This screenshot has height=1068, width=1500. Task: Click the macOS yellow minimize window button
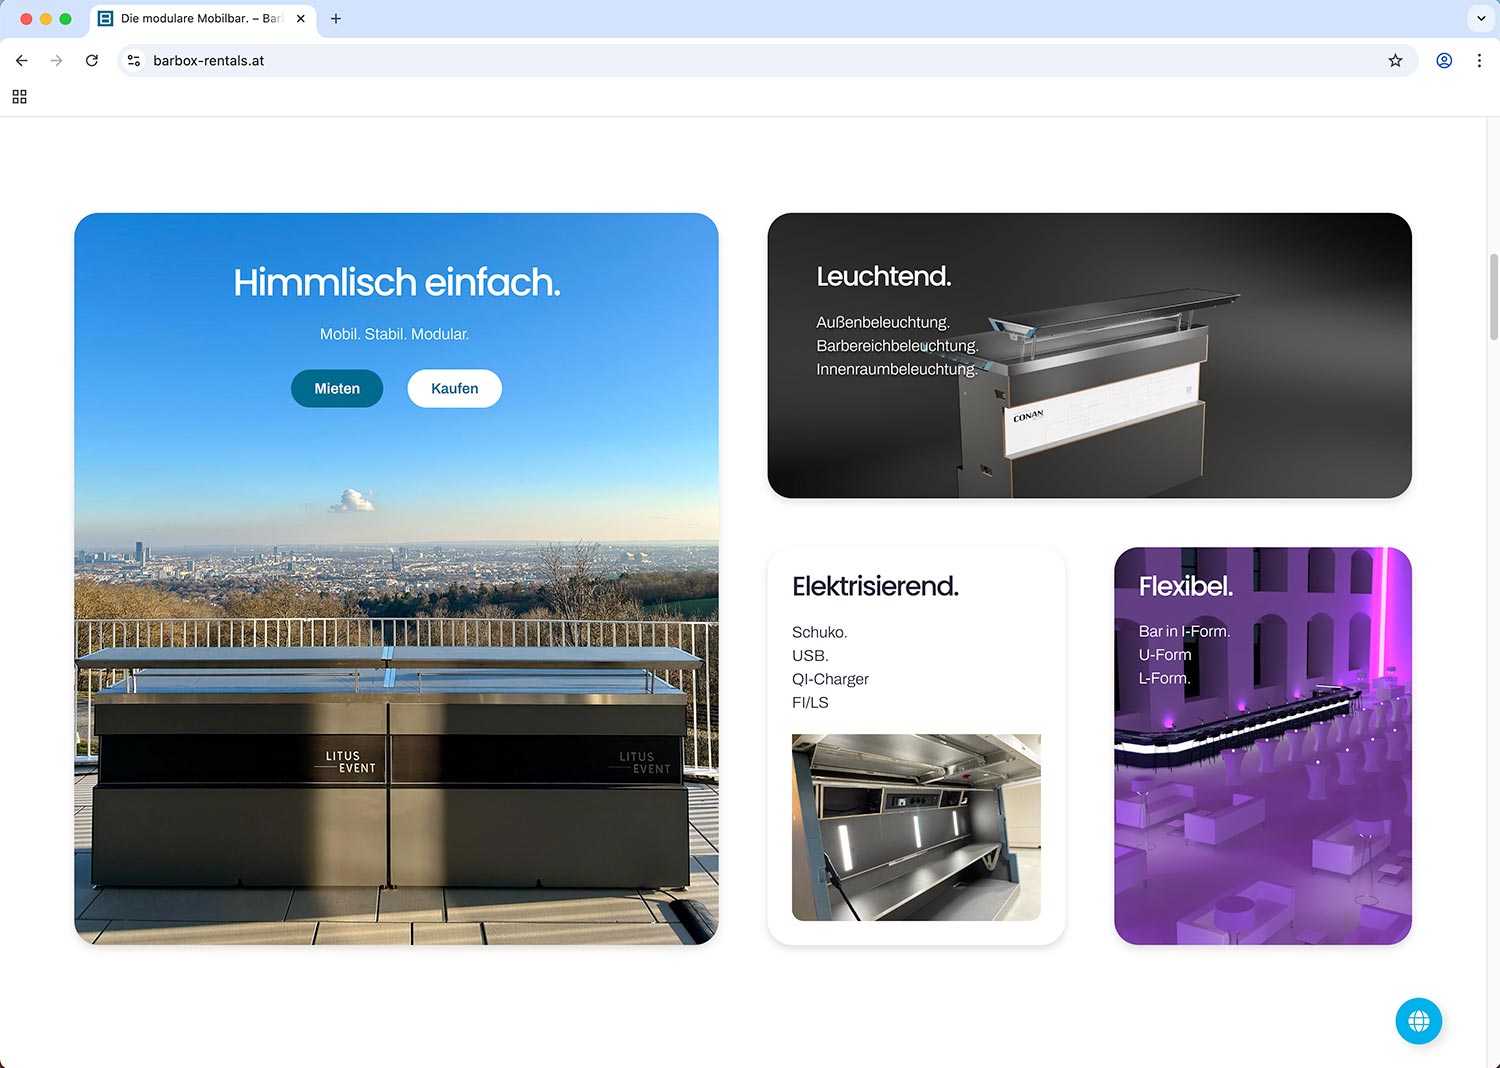point(46,19)
